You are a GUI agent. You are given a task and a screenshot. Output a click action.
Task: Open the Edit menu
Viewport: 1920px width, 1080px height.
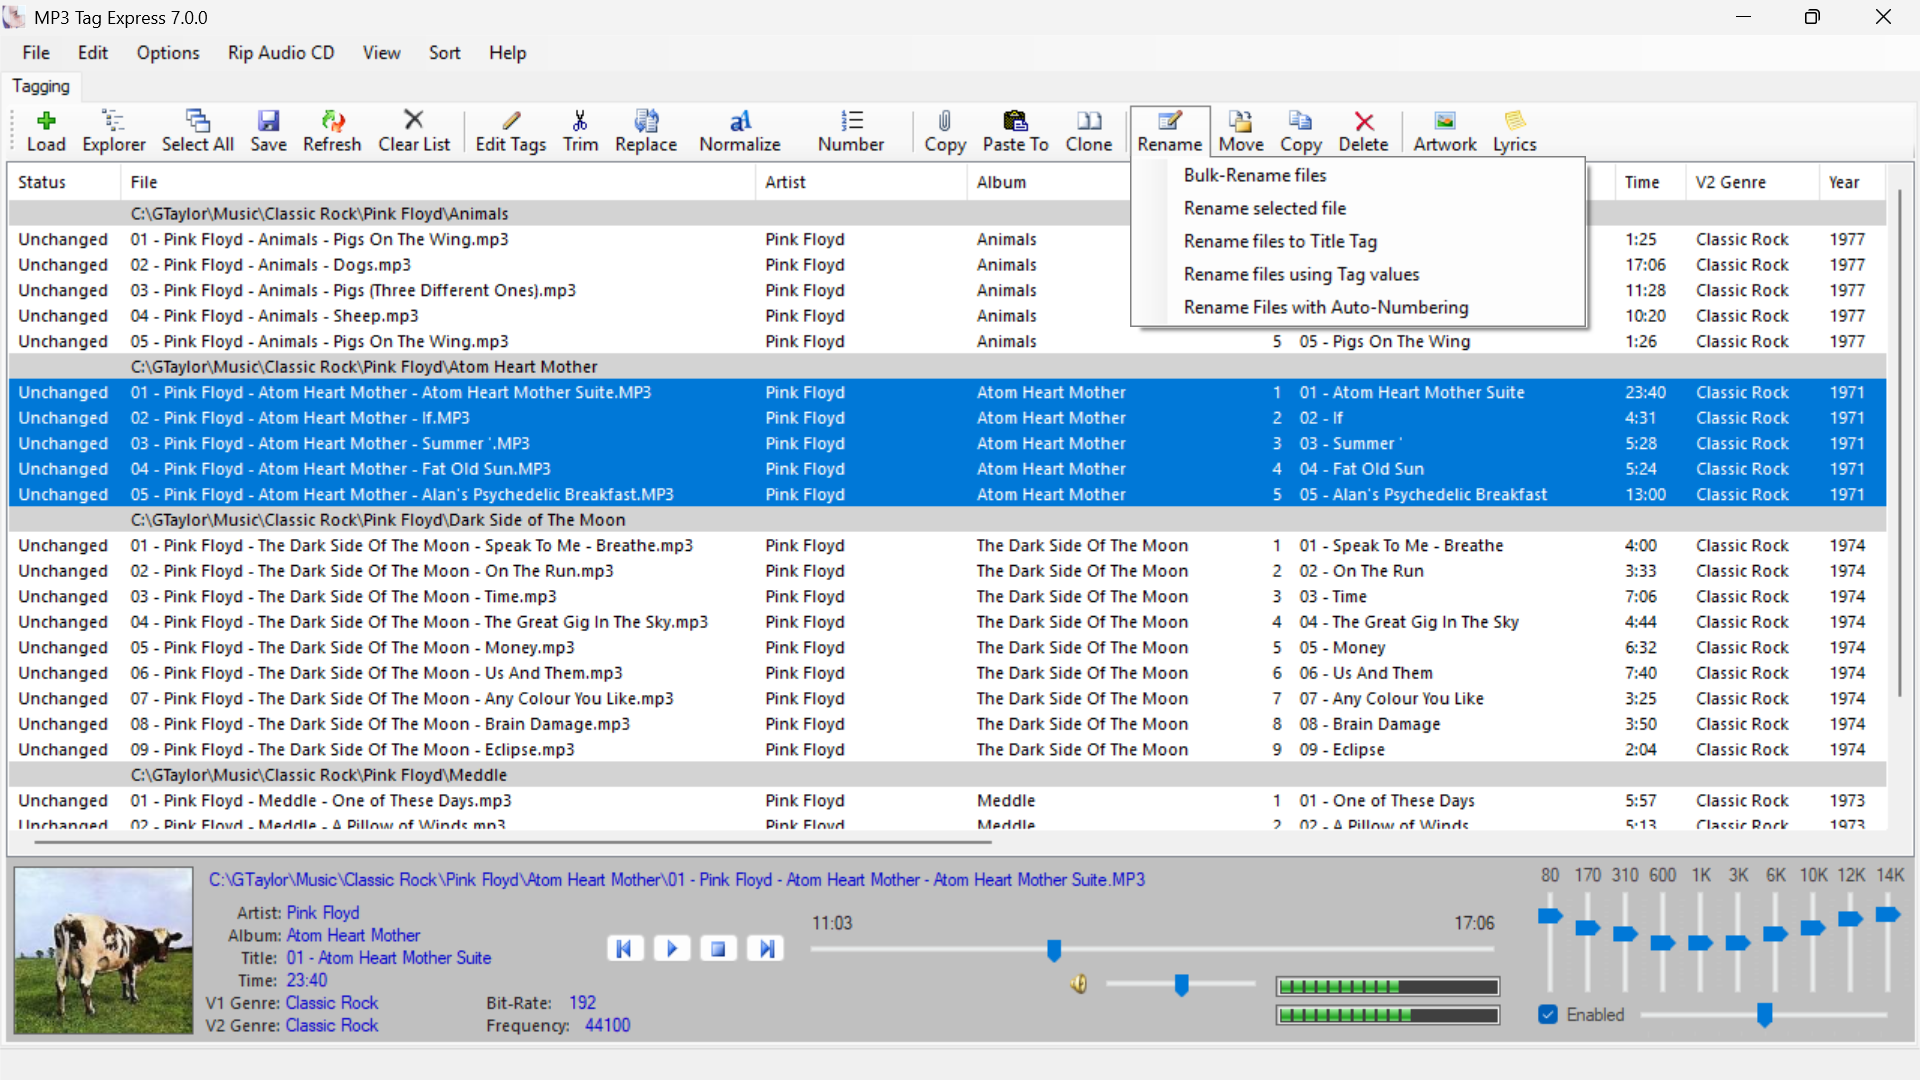[x=93, y=53]
